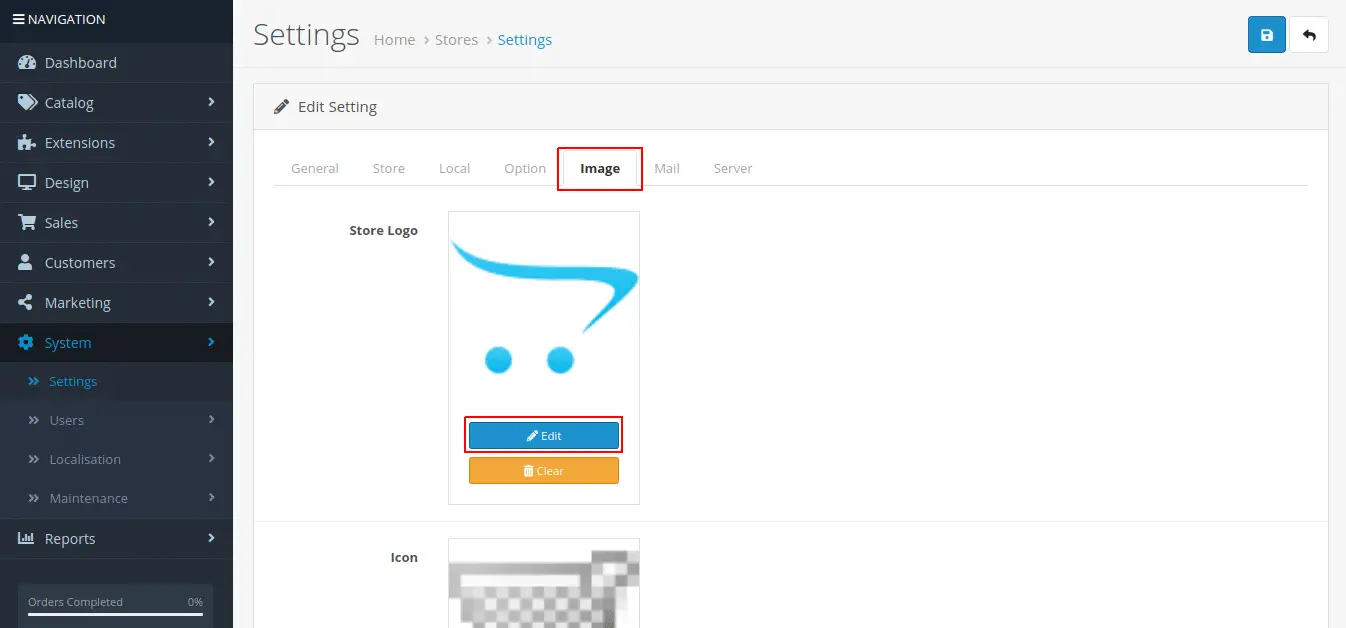Switch to the Mail tab
Image resolution: width=1346 pixels, height=628 pixels.
tap(666, 168)
